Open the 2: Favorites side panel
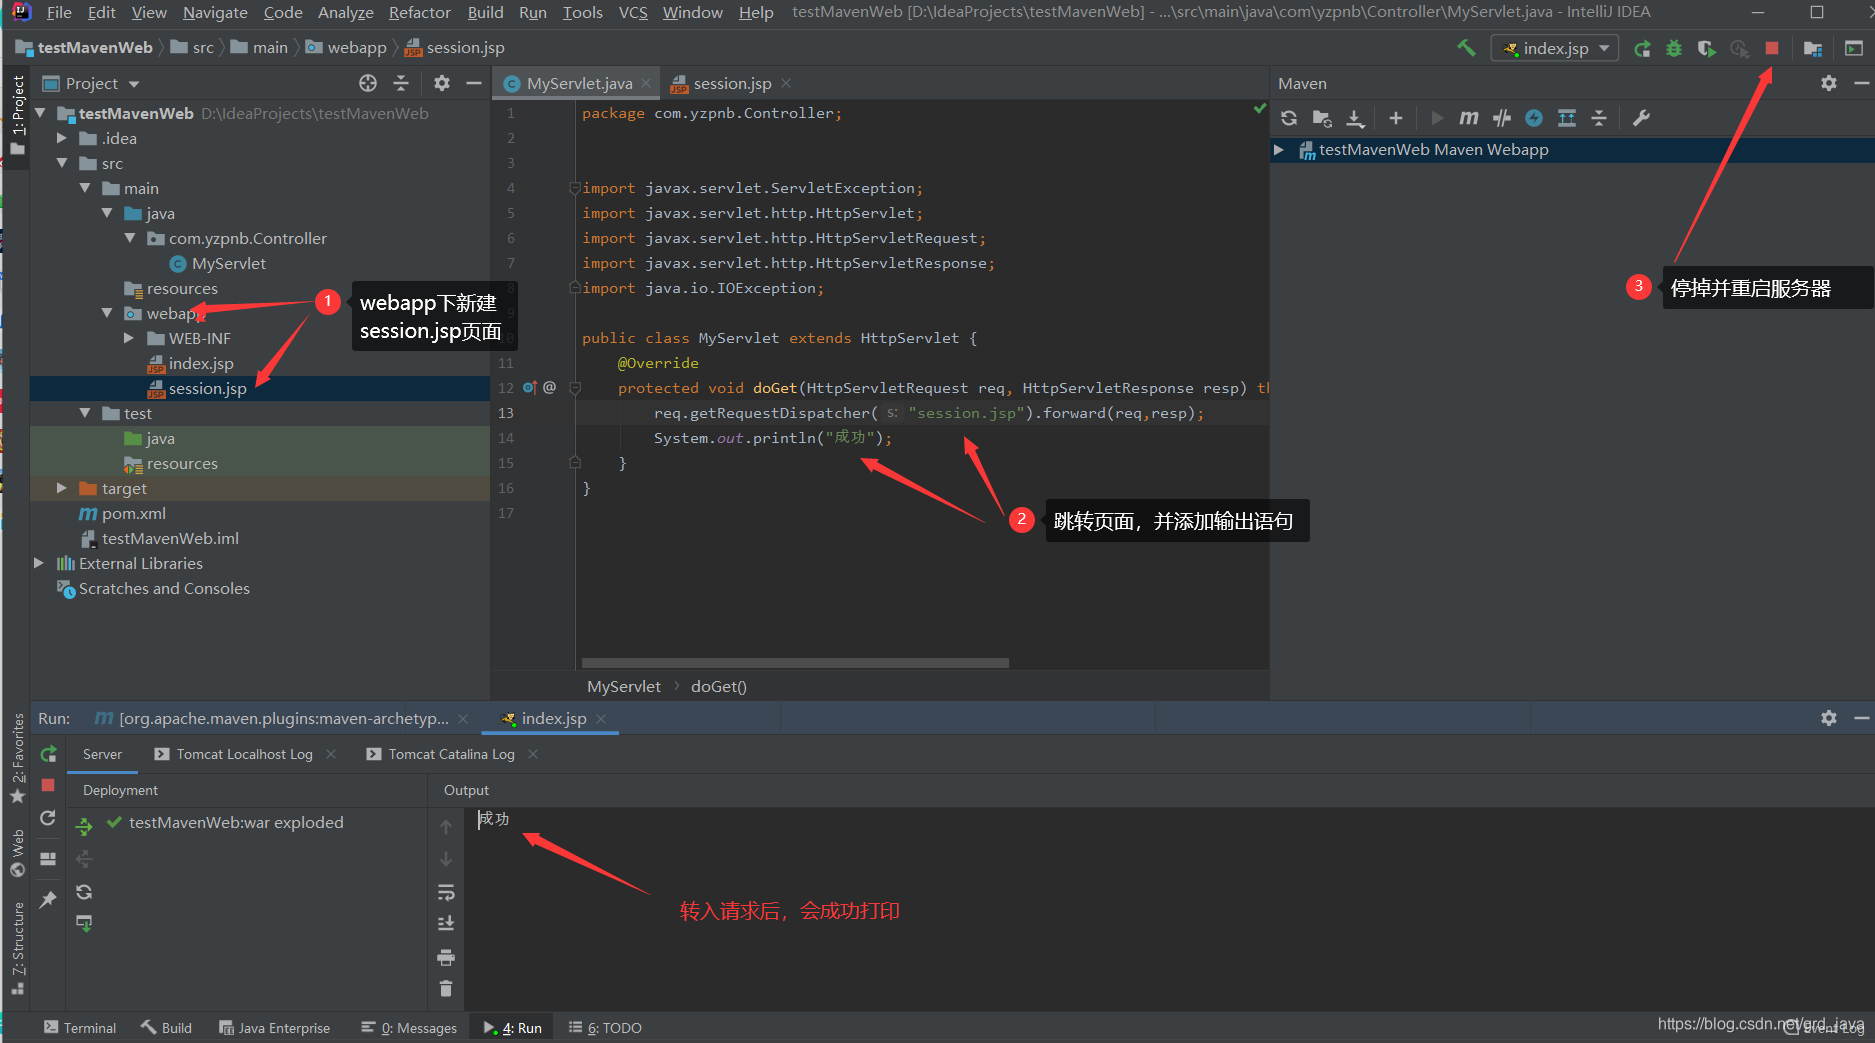The width and height of the screenshot is (1875, 1043). 17,758
